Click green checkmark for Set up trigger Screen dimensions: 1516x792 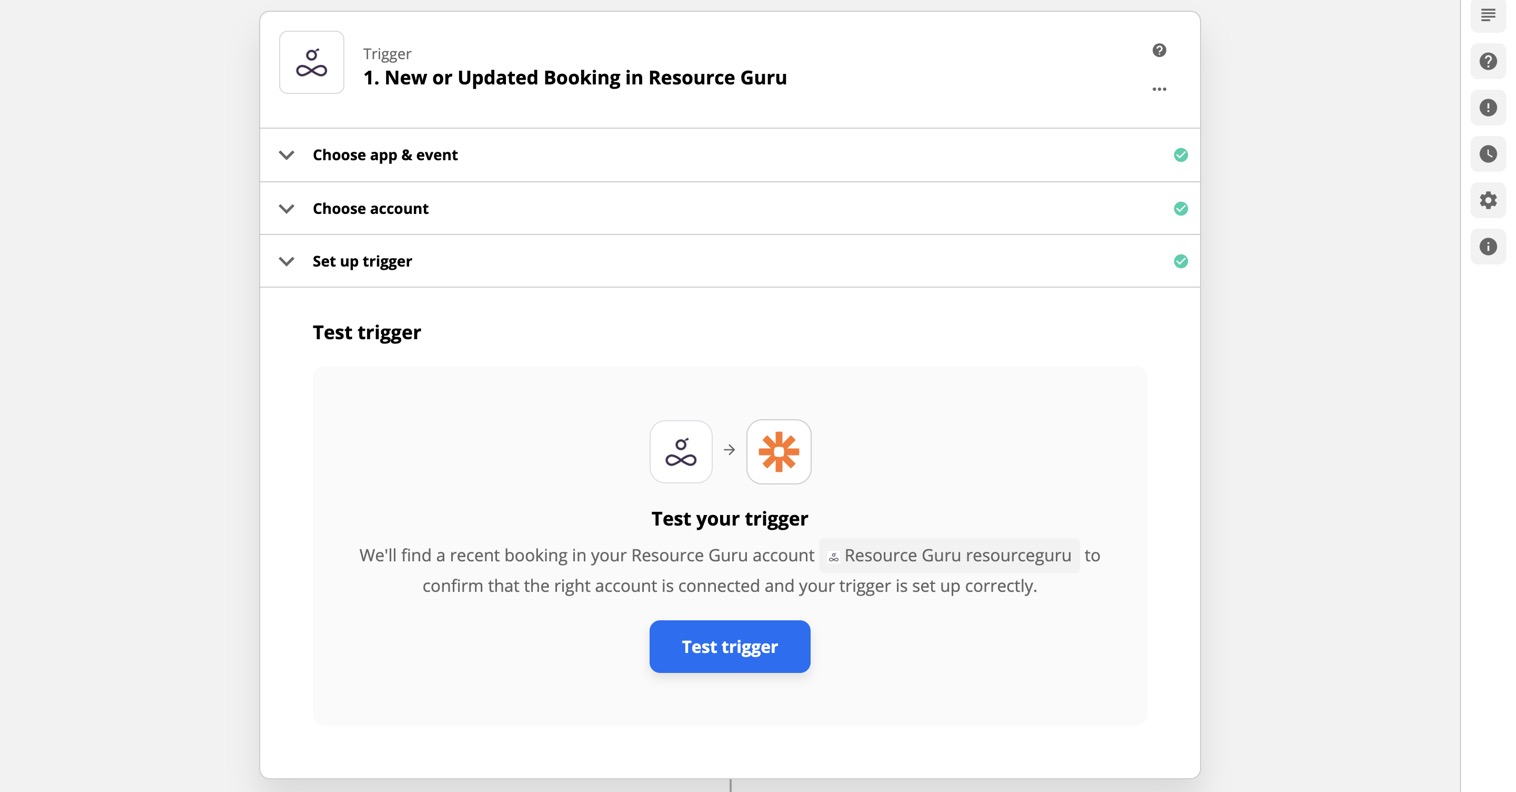coord(1181,261)
